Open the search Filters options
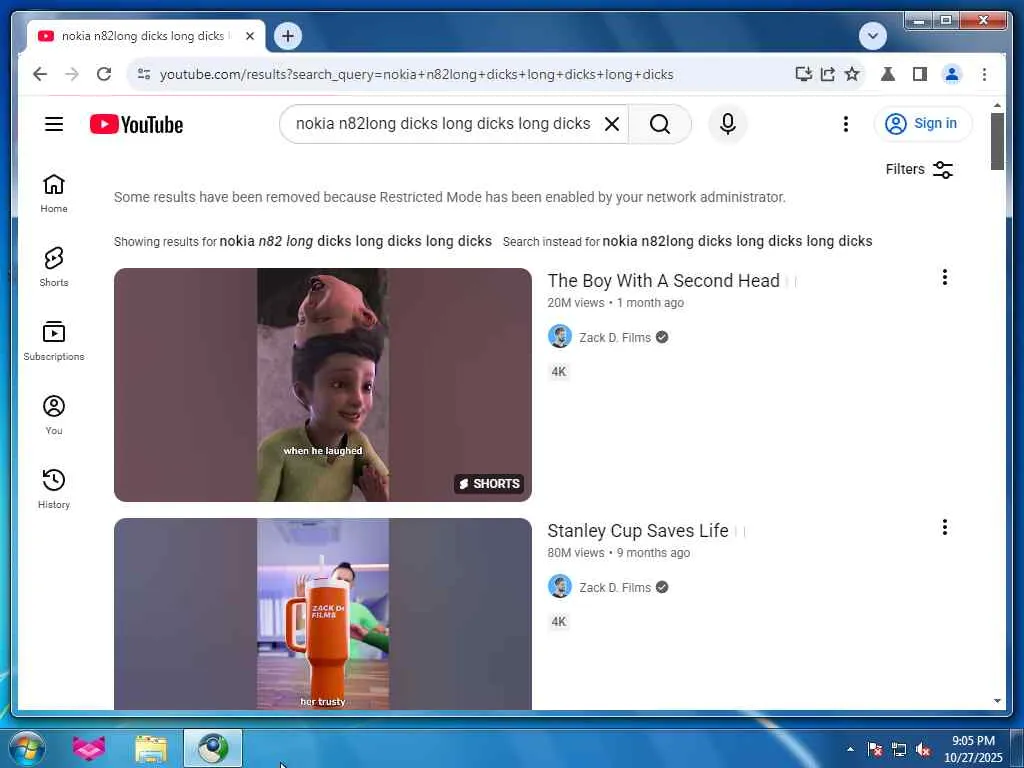 919,170
